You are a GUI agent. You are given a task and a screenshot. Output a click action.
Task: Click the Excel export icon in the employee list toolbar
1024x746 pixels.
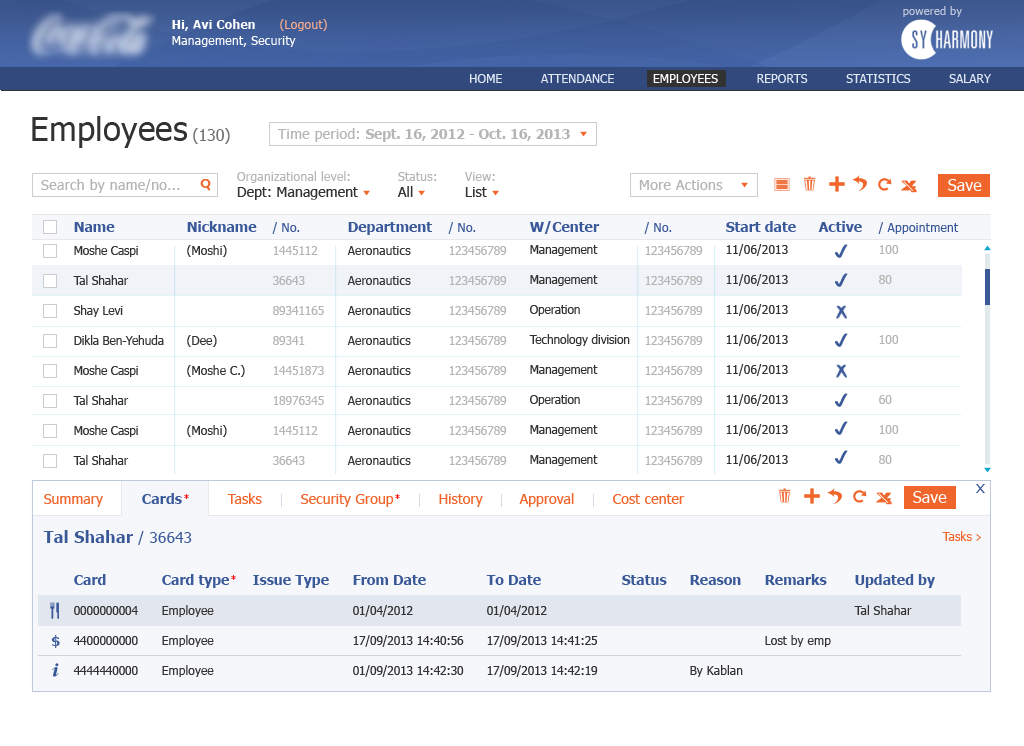point(909,185)
